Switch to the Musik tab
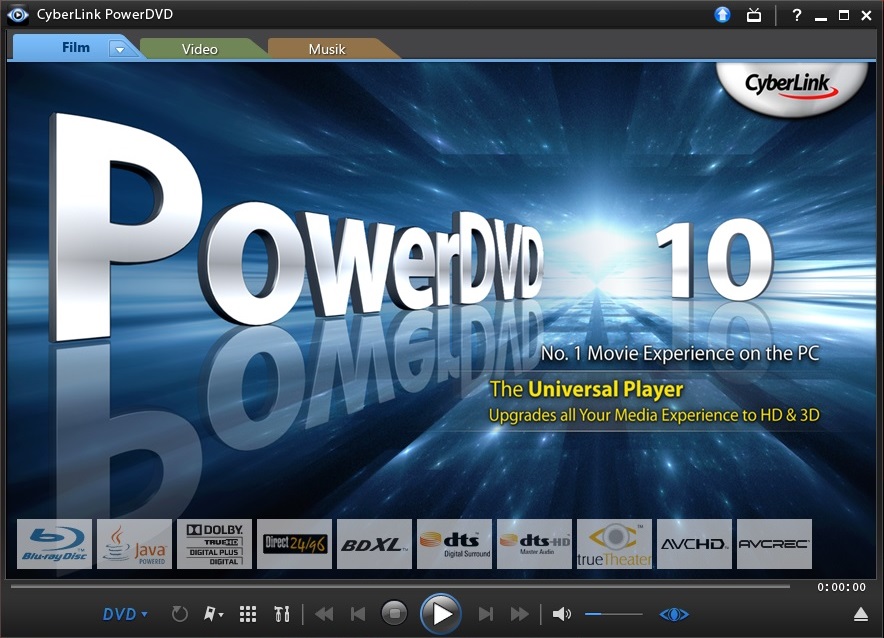The width and height of the screenshot is (884, 638). [x=327, y=49]
